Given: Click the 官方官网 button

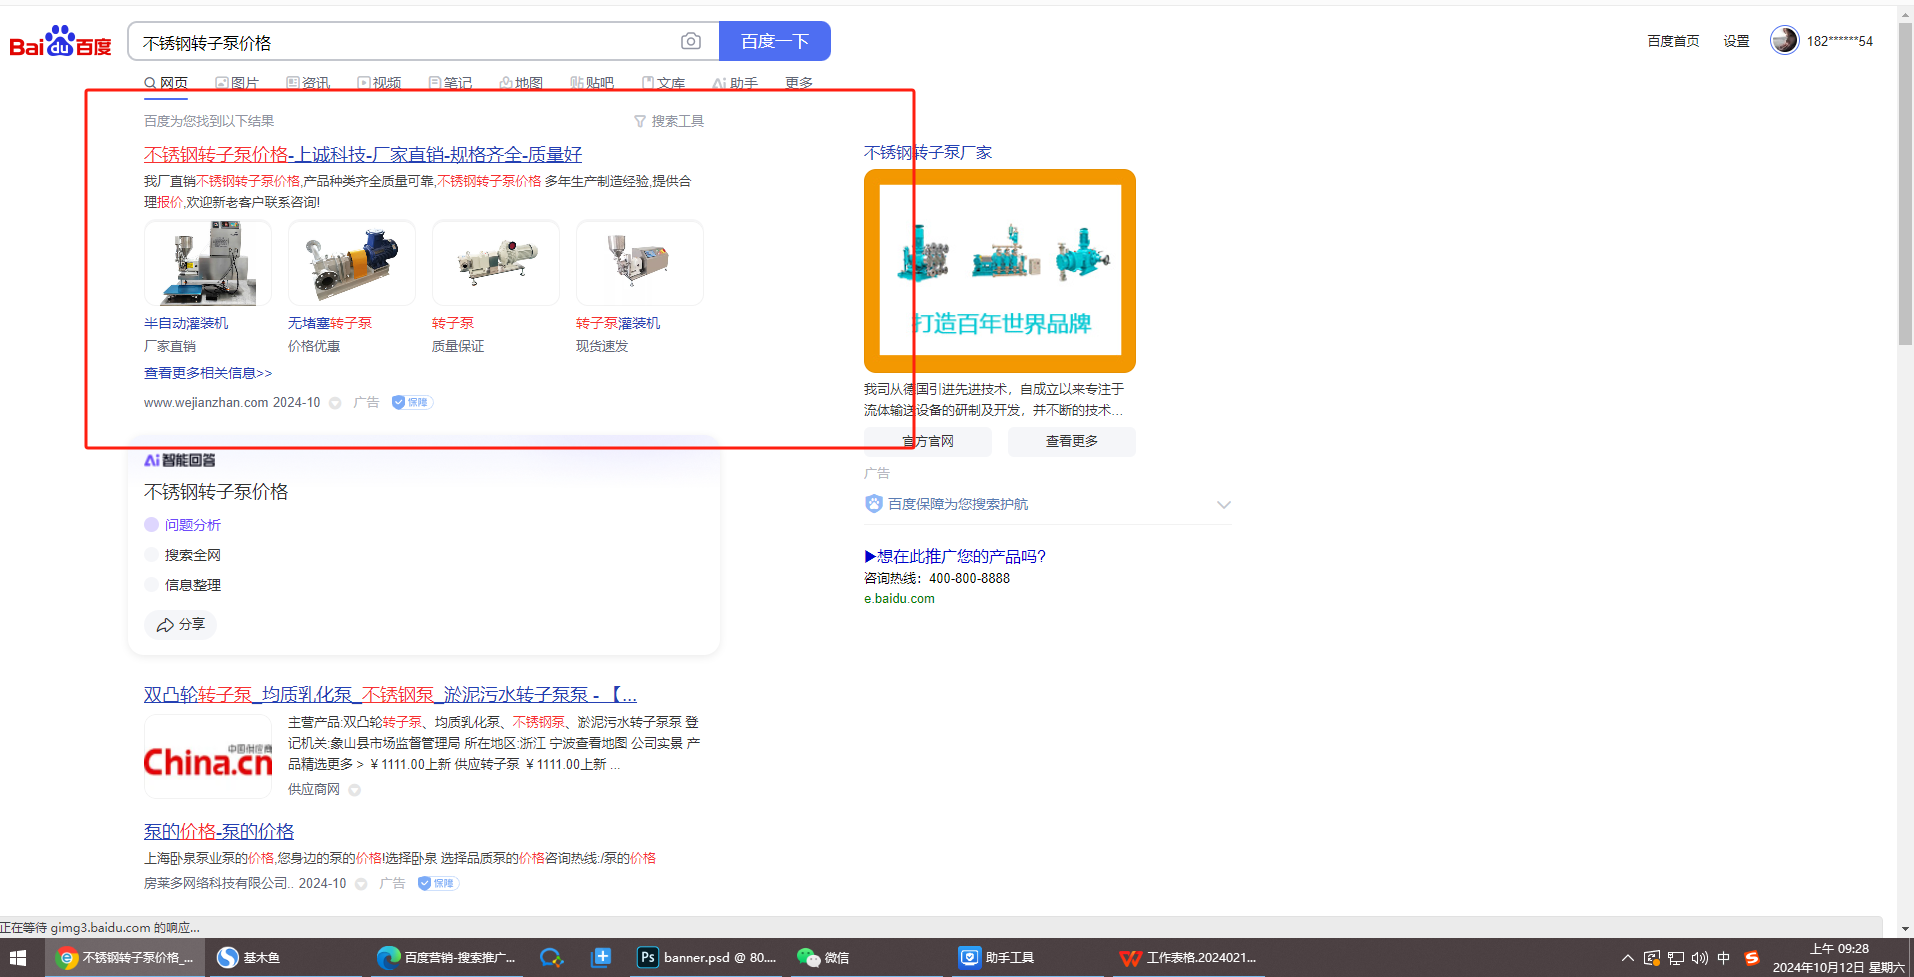Looking at the screenshot, I should click(x=928, y=441).
